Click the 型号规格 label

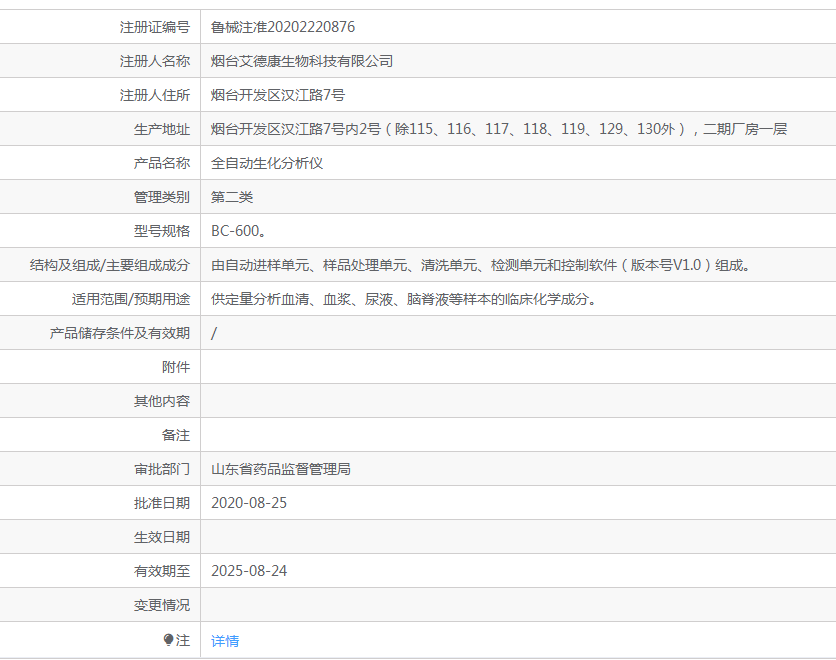click(x=162, y=231)
